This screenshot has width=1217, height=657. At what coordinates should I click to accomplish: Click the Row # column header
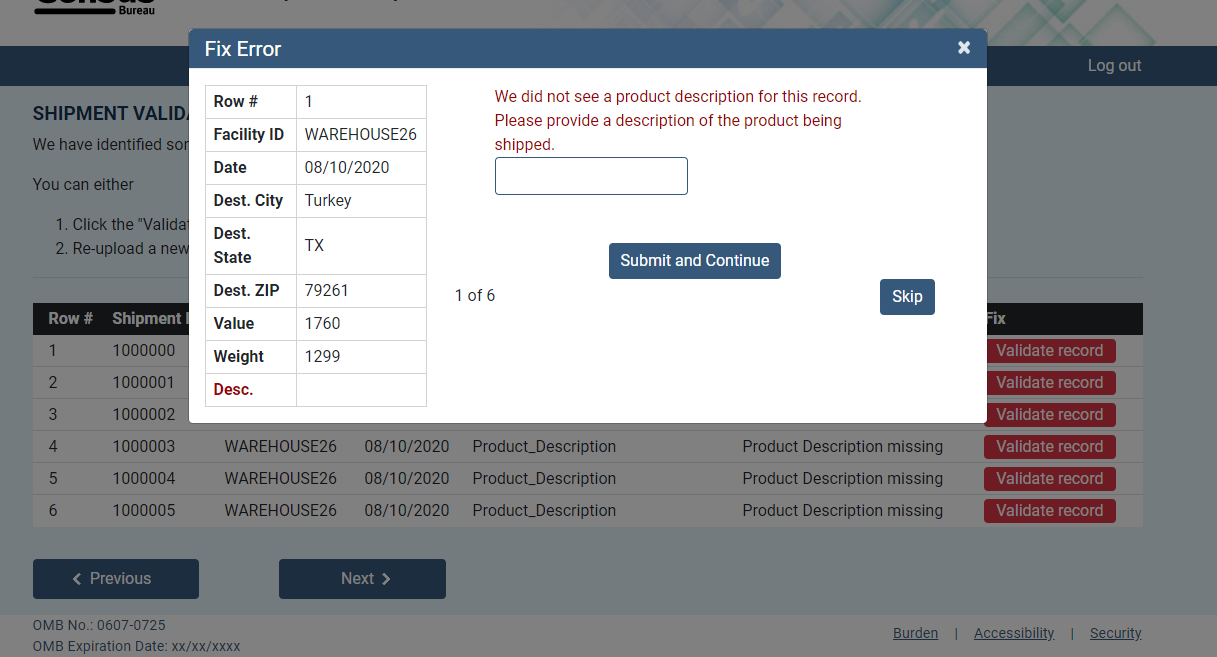[x=70, y=319]
